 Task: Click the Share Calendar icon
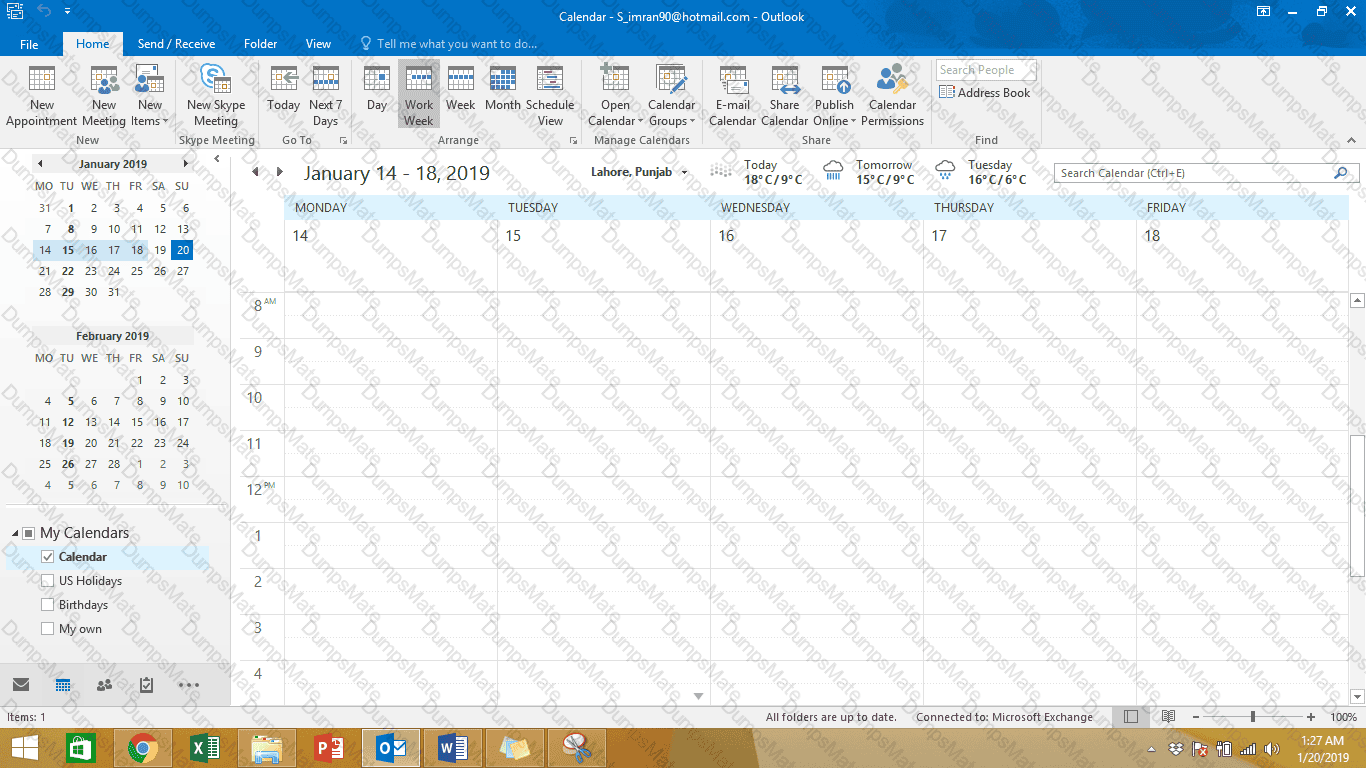point(785,96)
